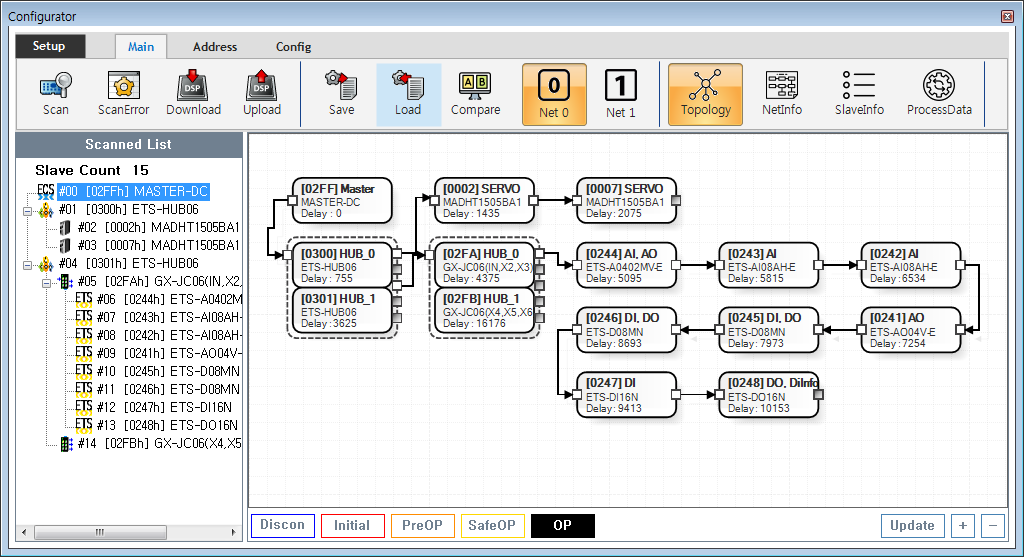Viewport: 1024px width, 557px height.
Task: Open the ScanError tool
Action: [x=123, y=94]
